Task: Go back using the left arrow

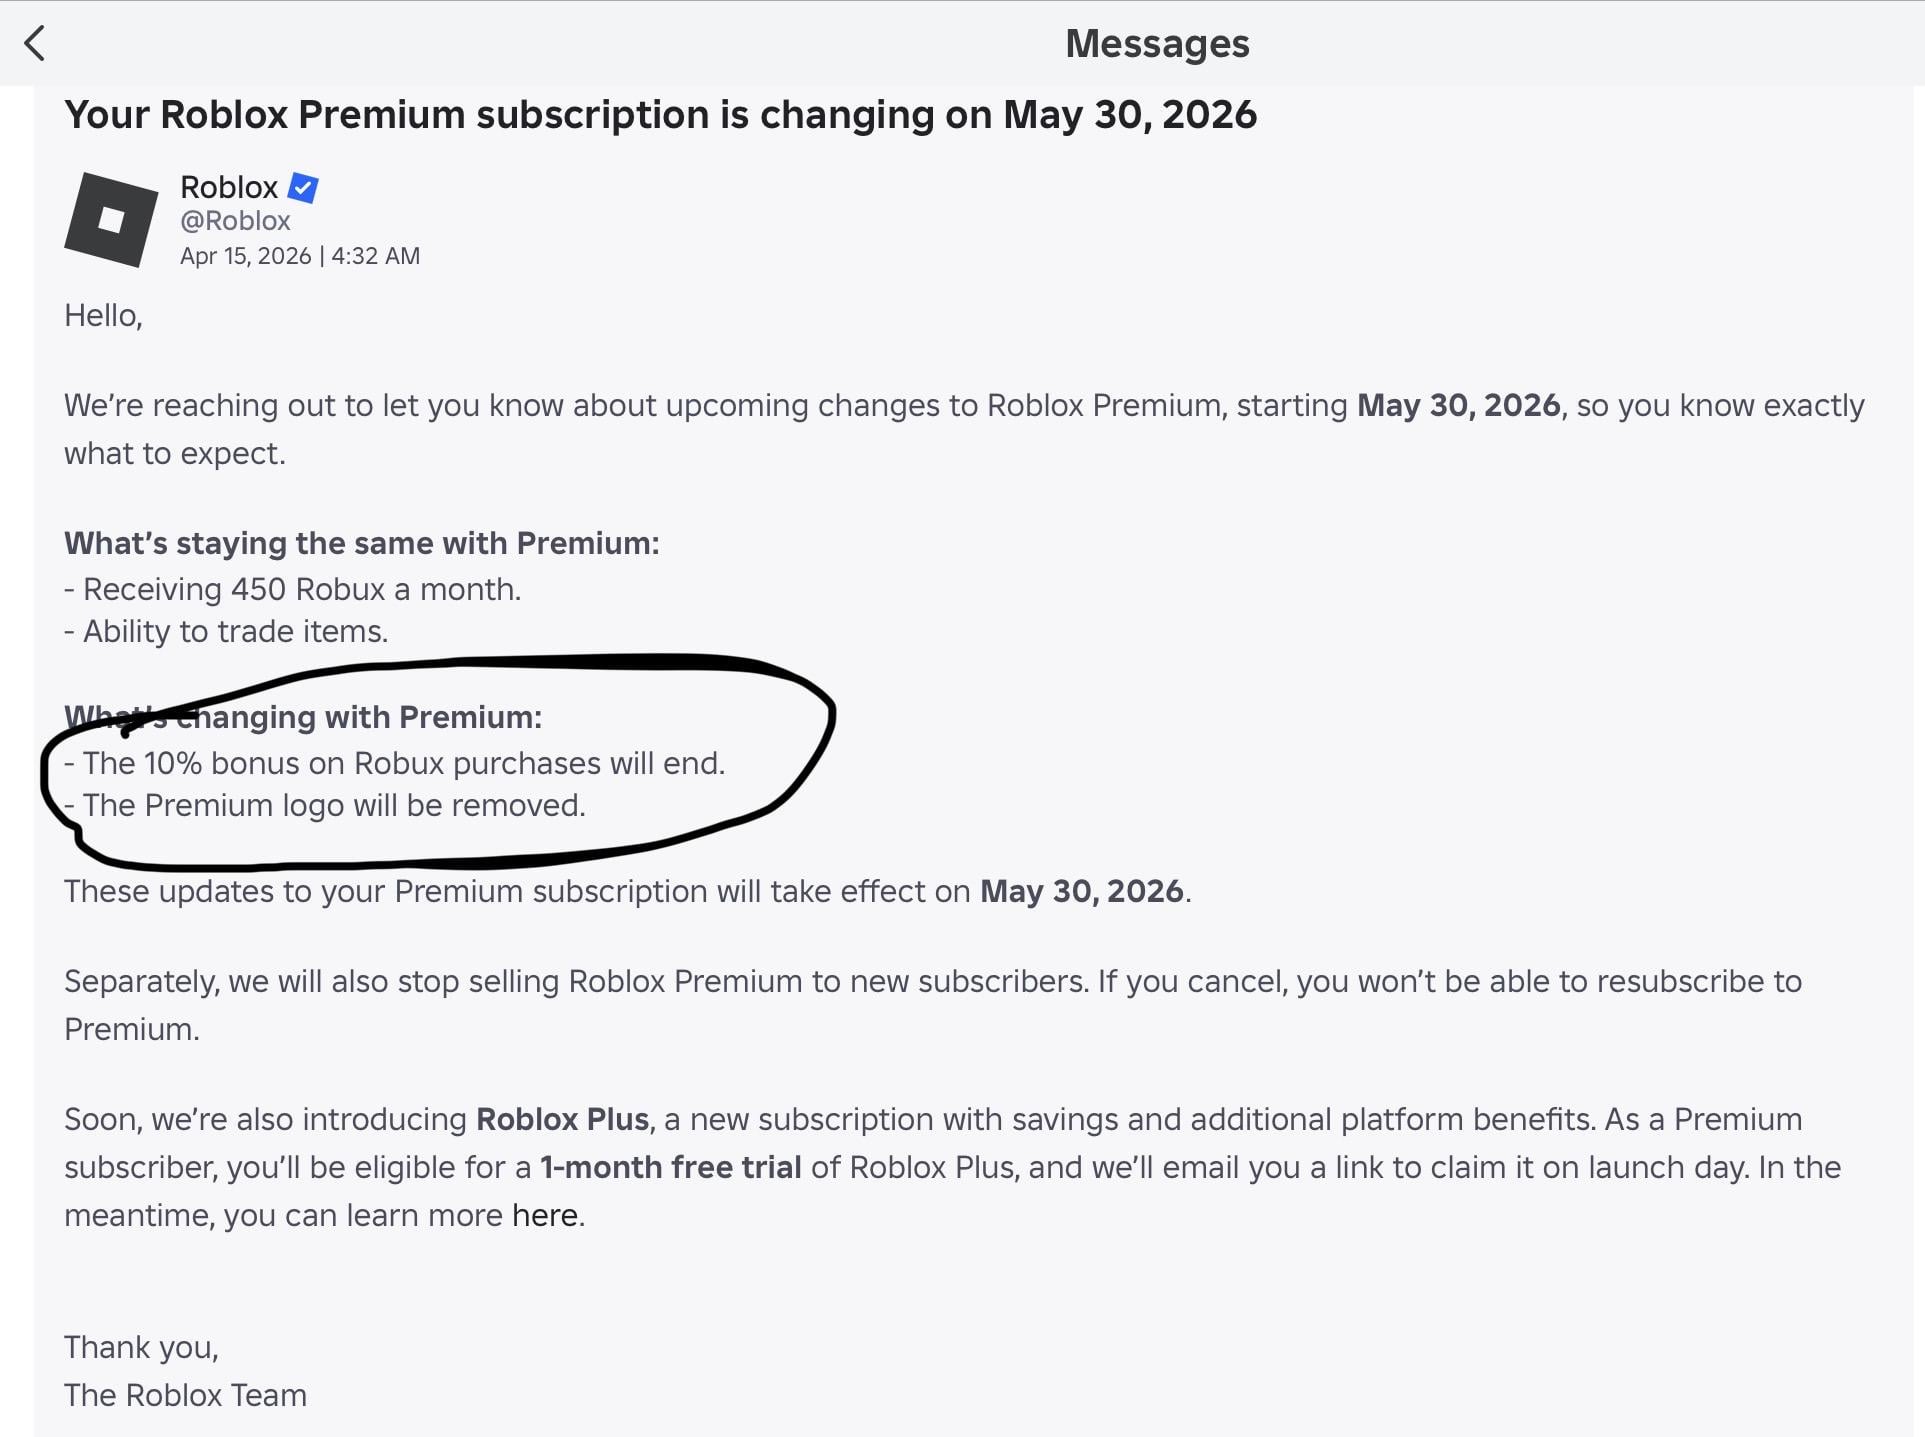Action: [x=35, y=43]
